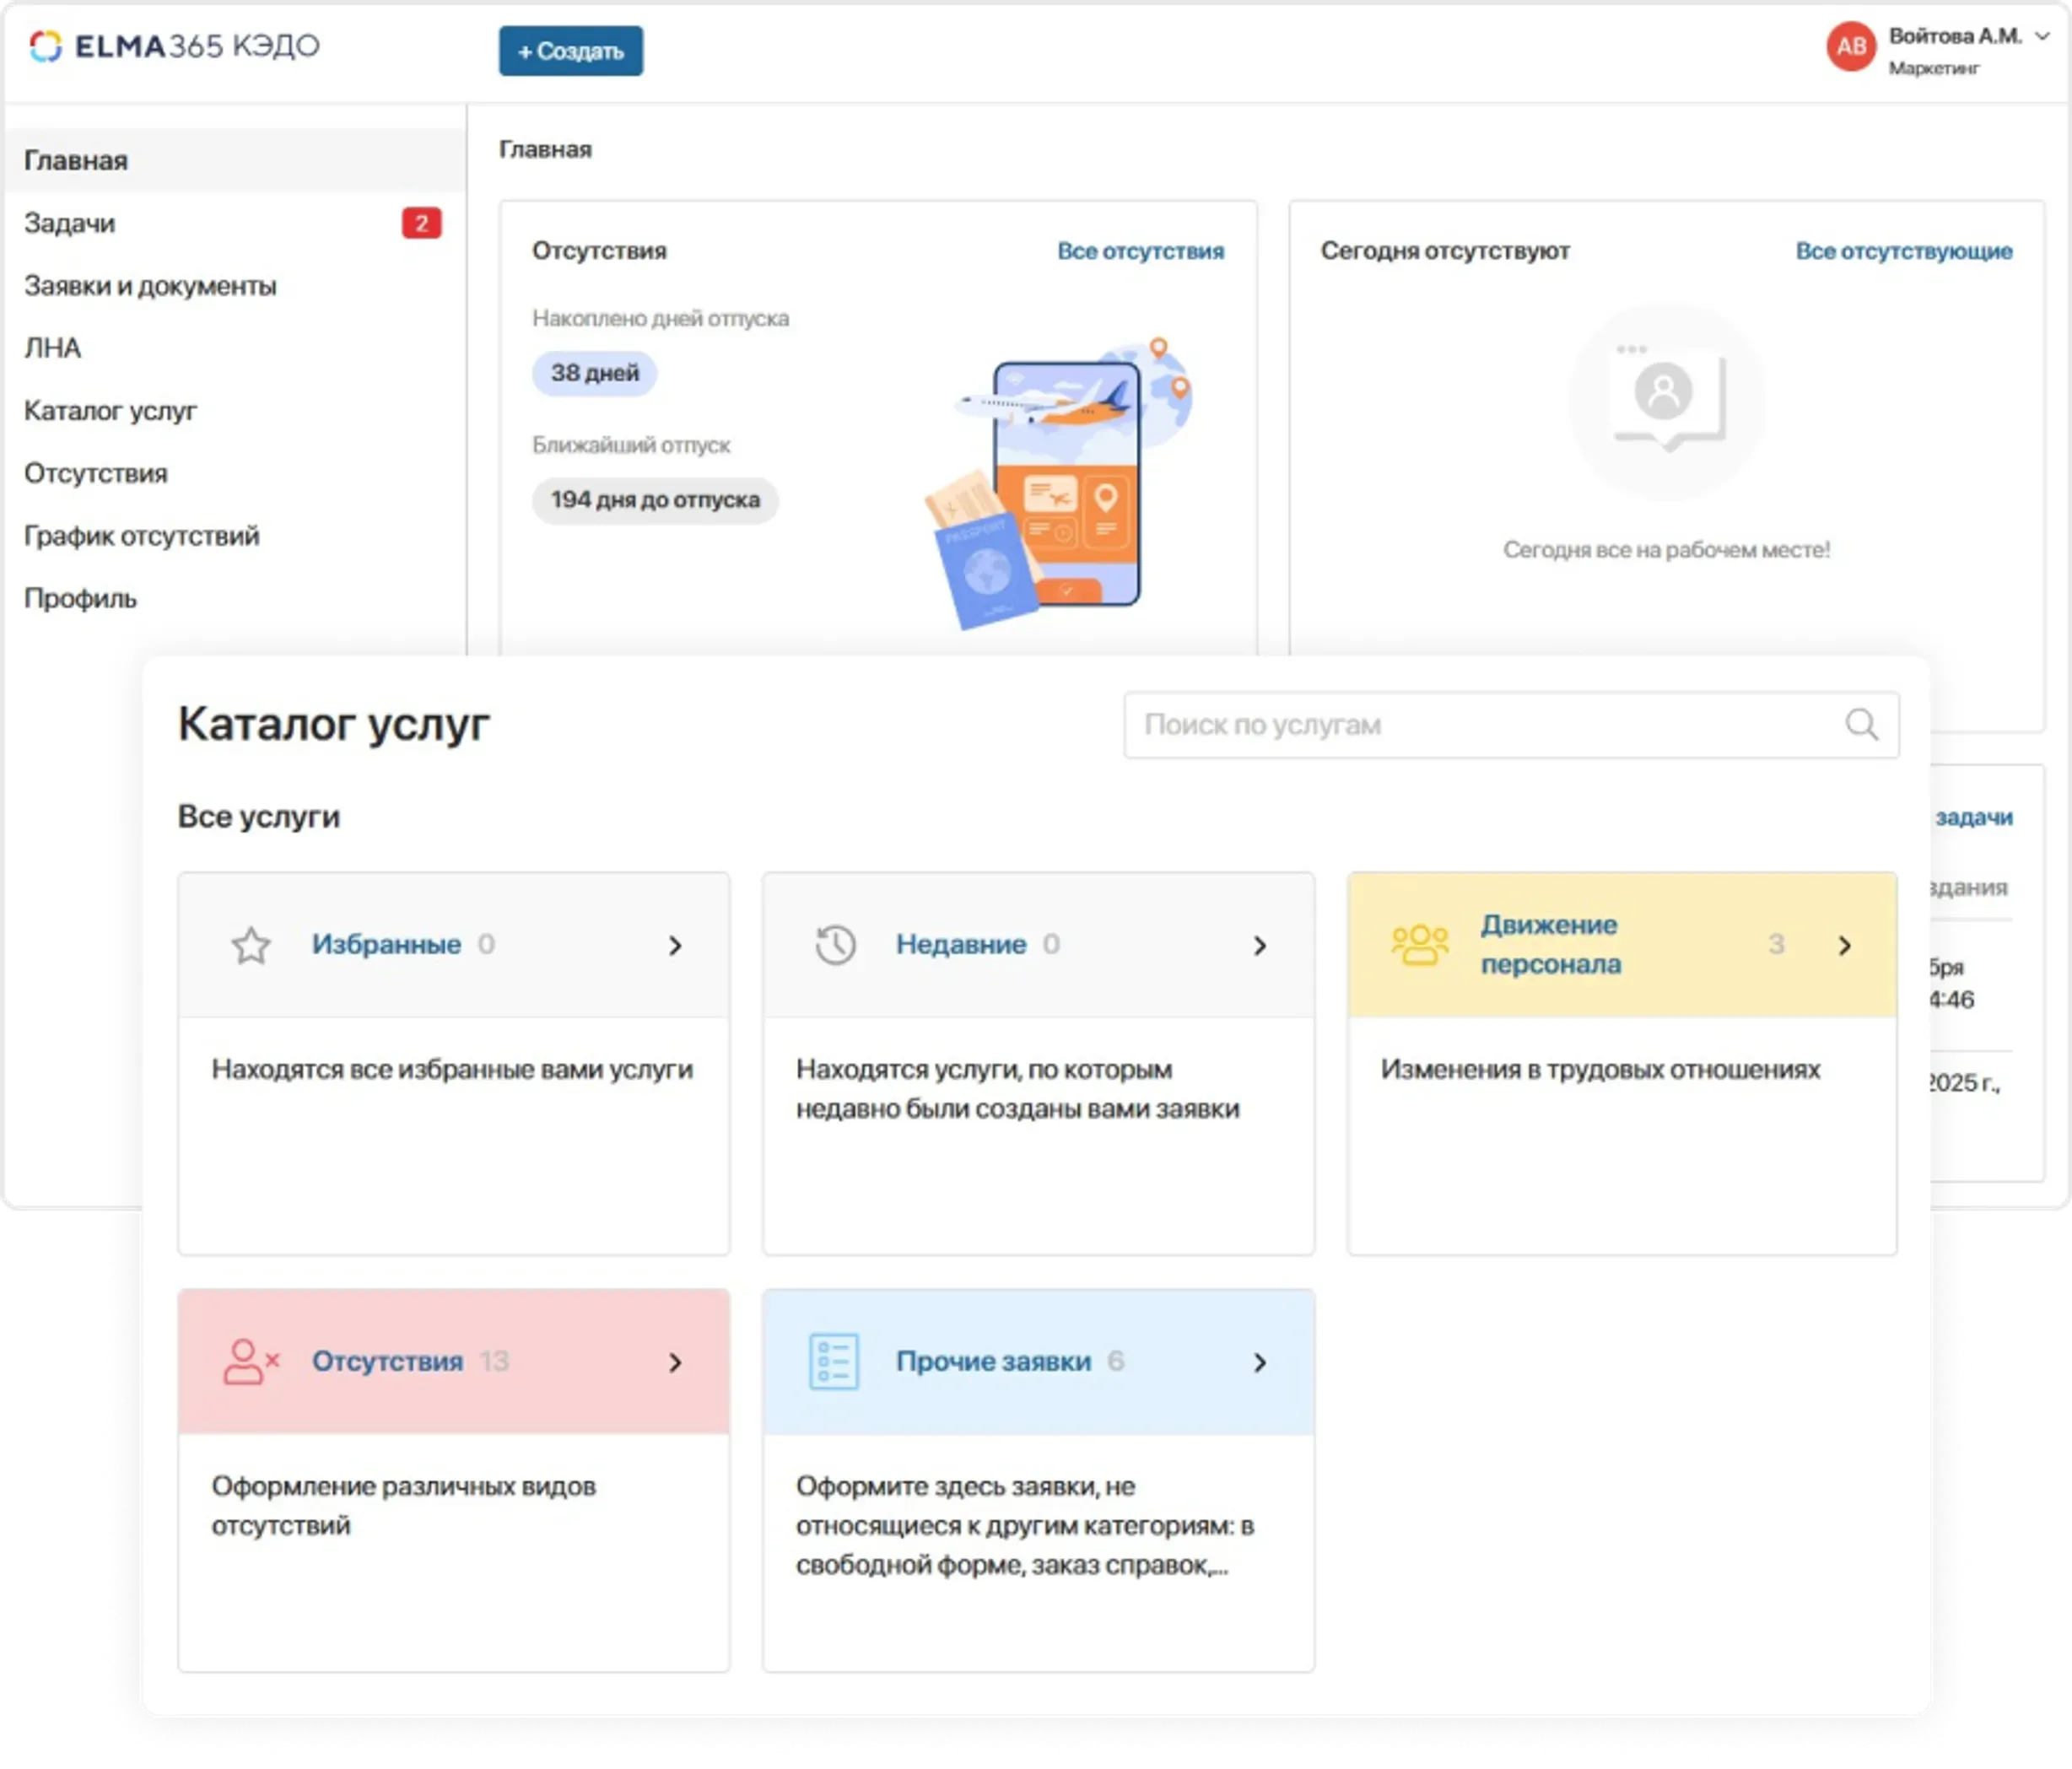Go to Профиль in sidebar
Screen dimensions: 2072x1769
coord(79,598)
